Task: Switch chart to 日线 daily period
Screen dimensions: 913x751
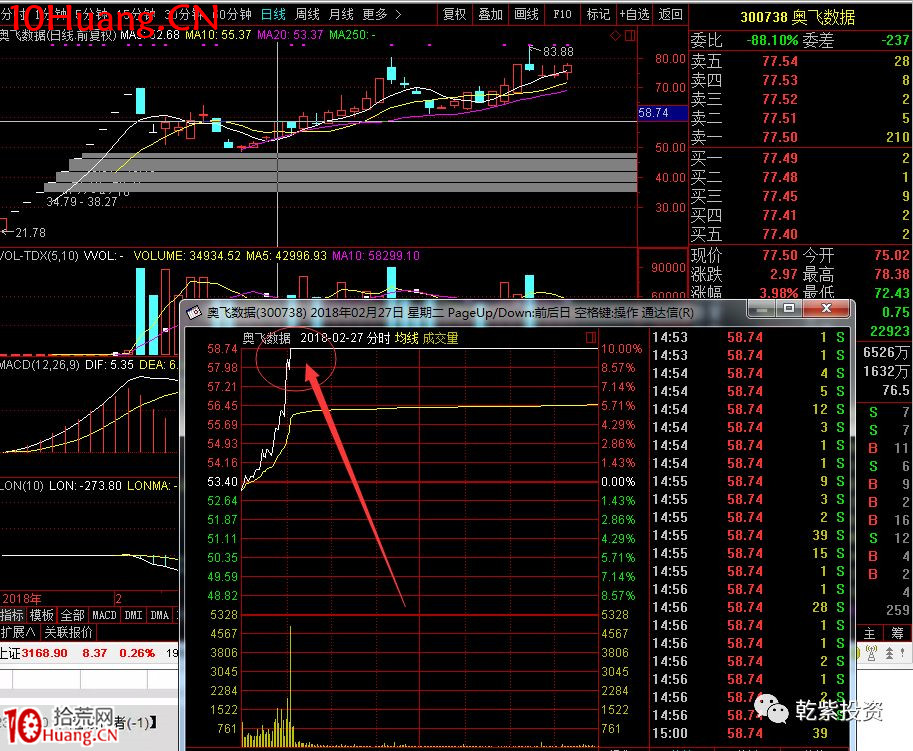Action: pyautogui.click(x=273, y=14)
